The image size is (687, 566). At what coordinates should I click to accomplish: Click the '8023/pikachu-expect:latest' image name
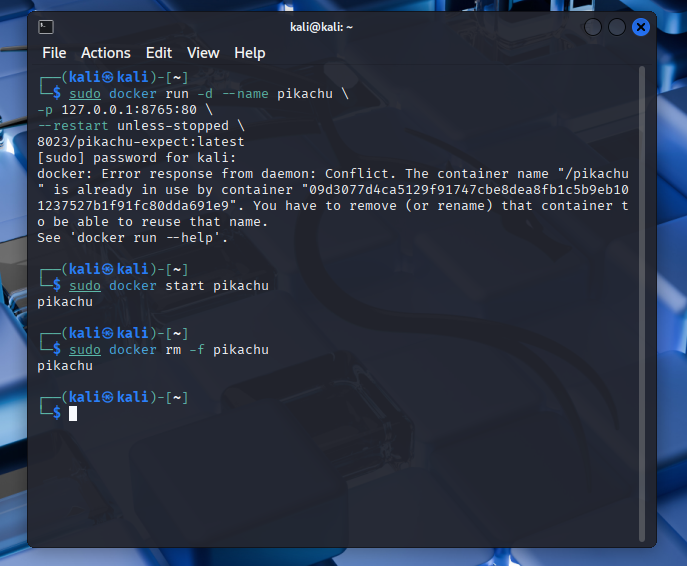(x=140, y=141)
